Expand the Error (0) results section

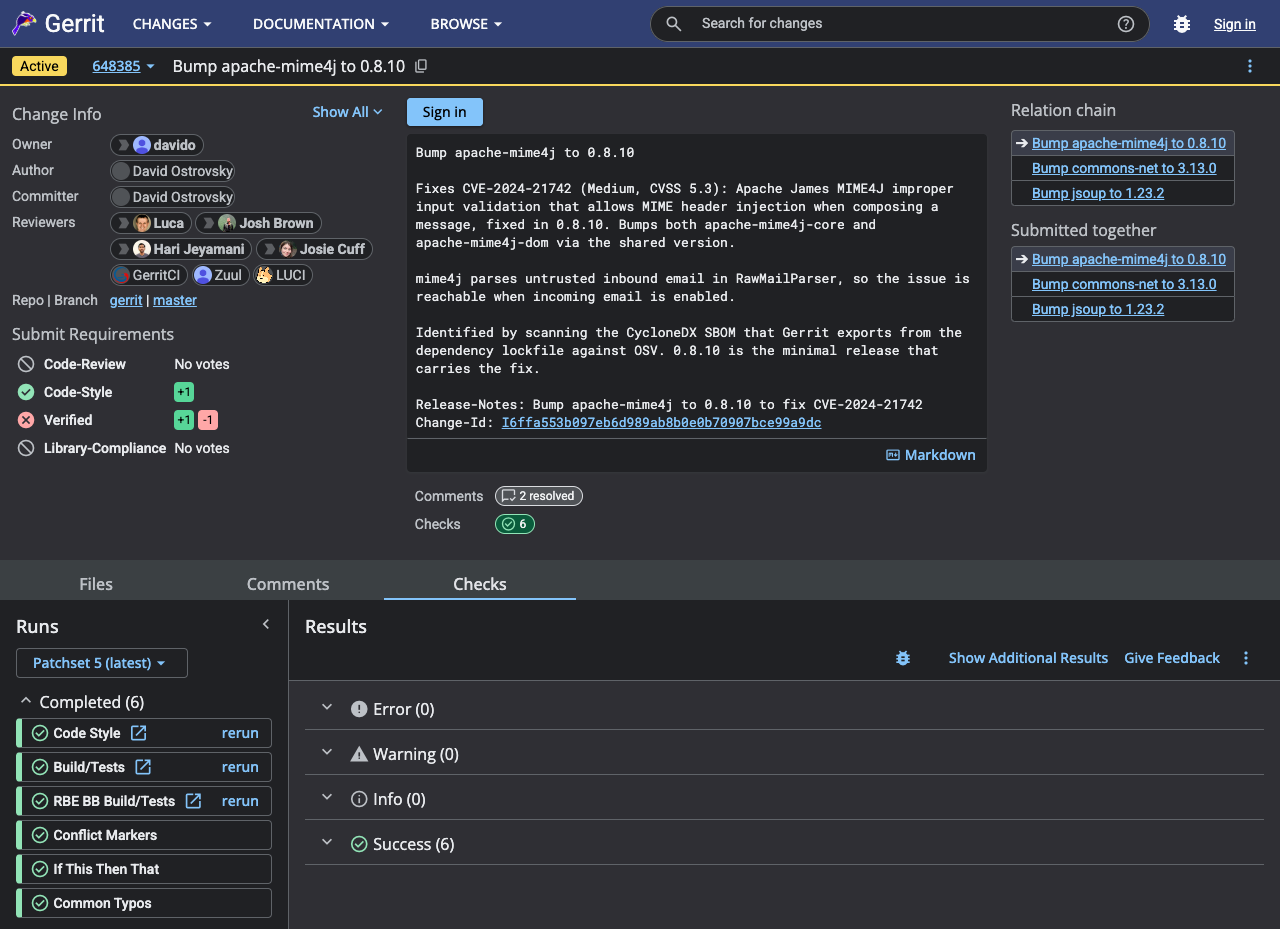[327, 708]
